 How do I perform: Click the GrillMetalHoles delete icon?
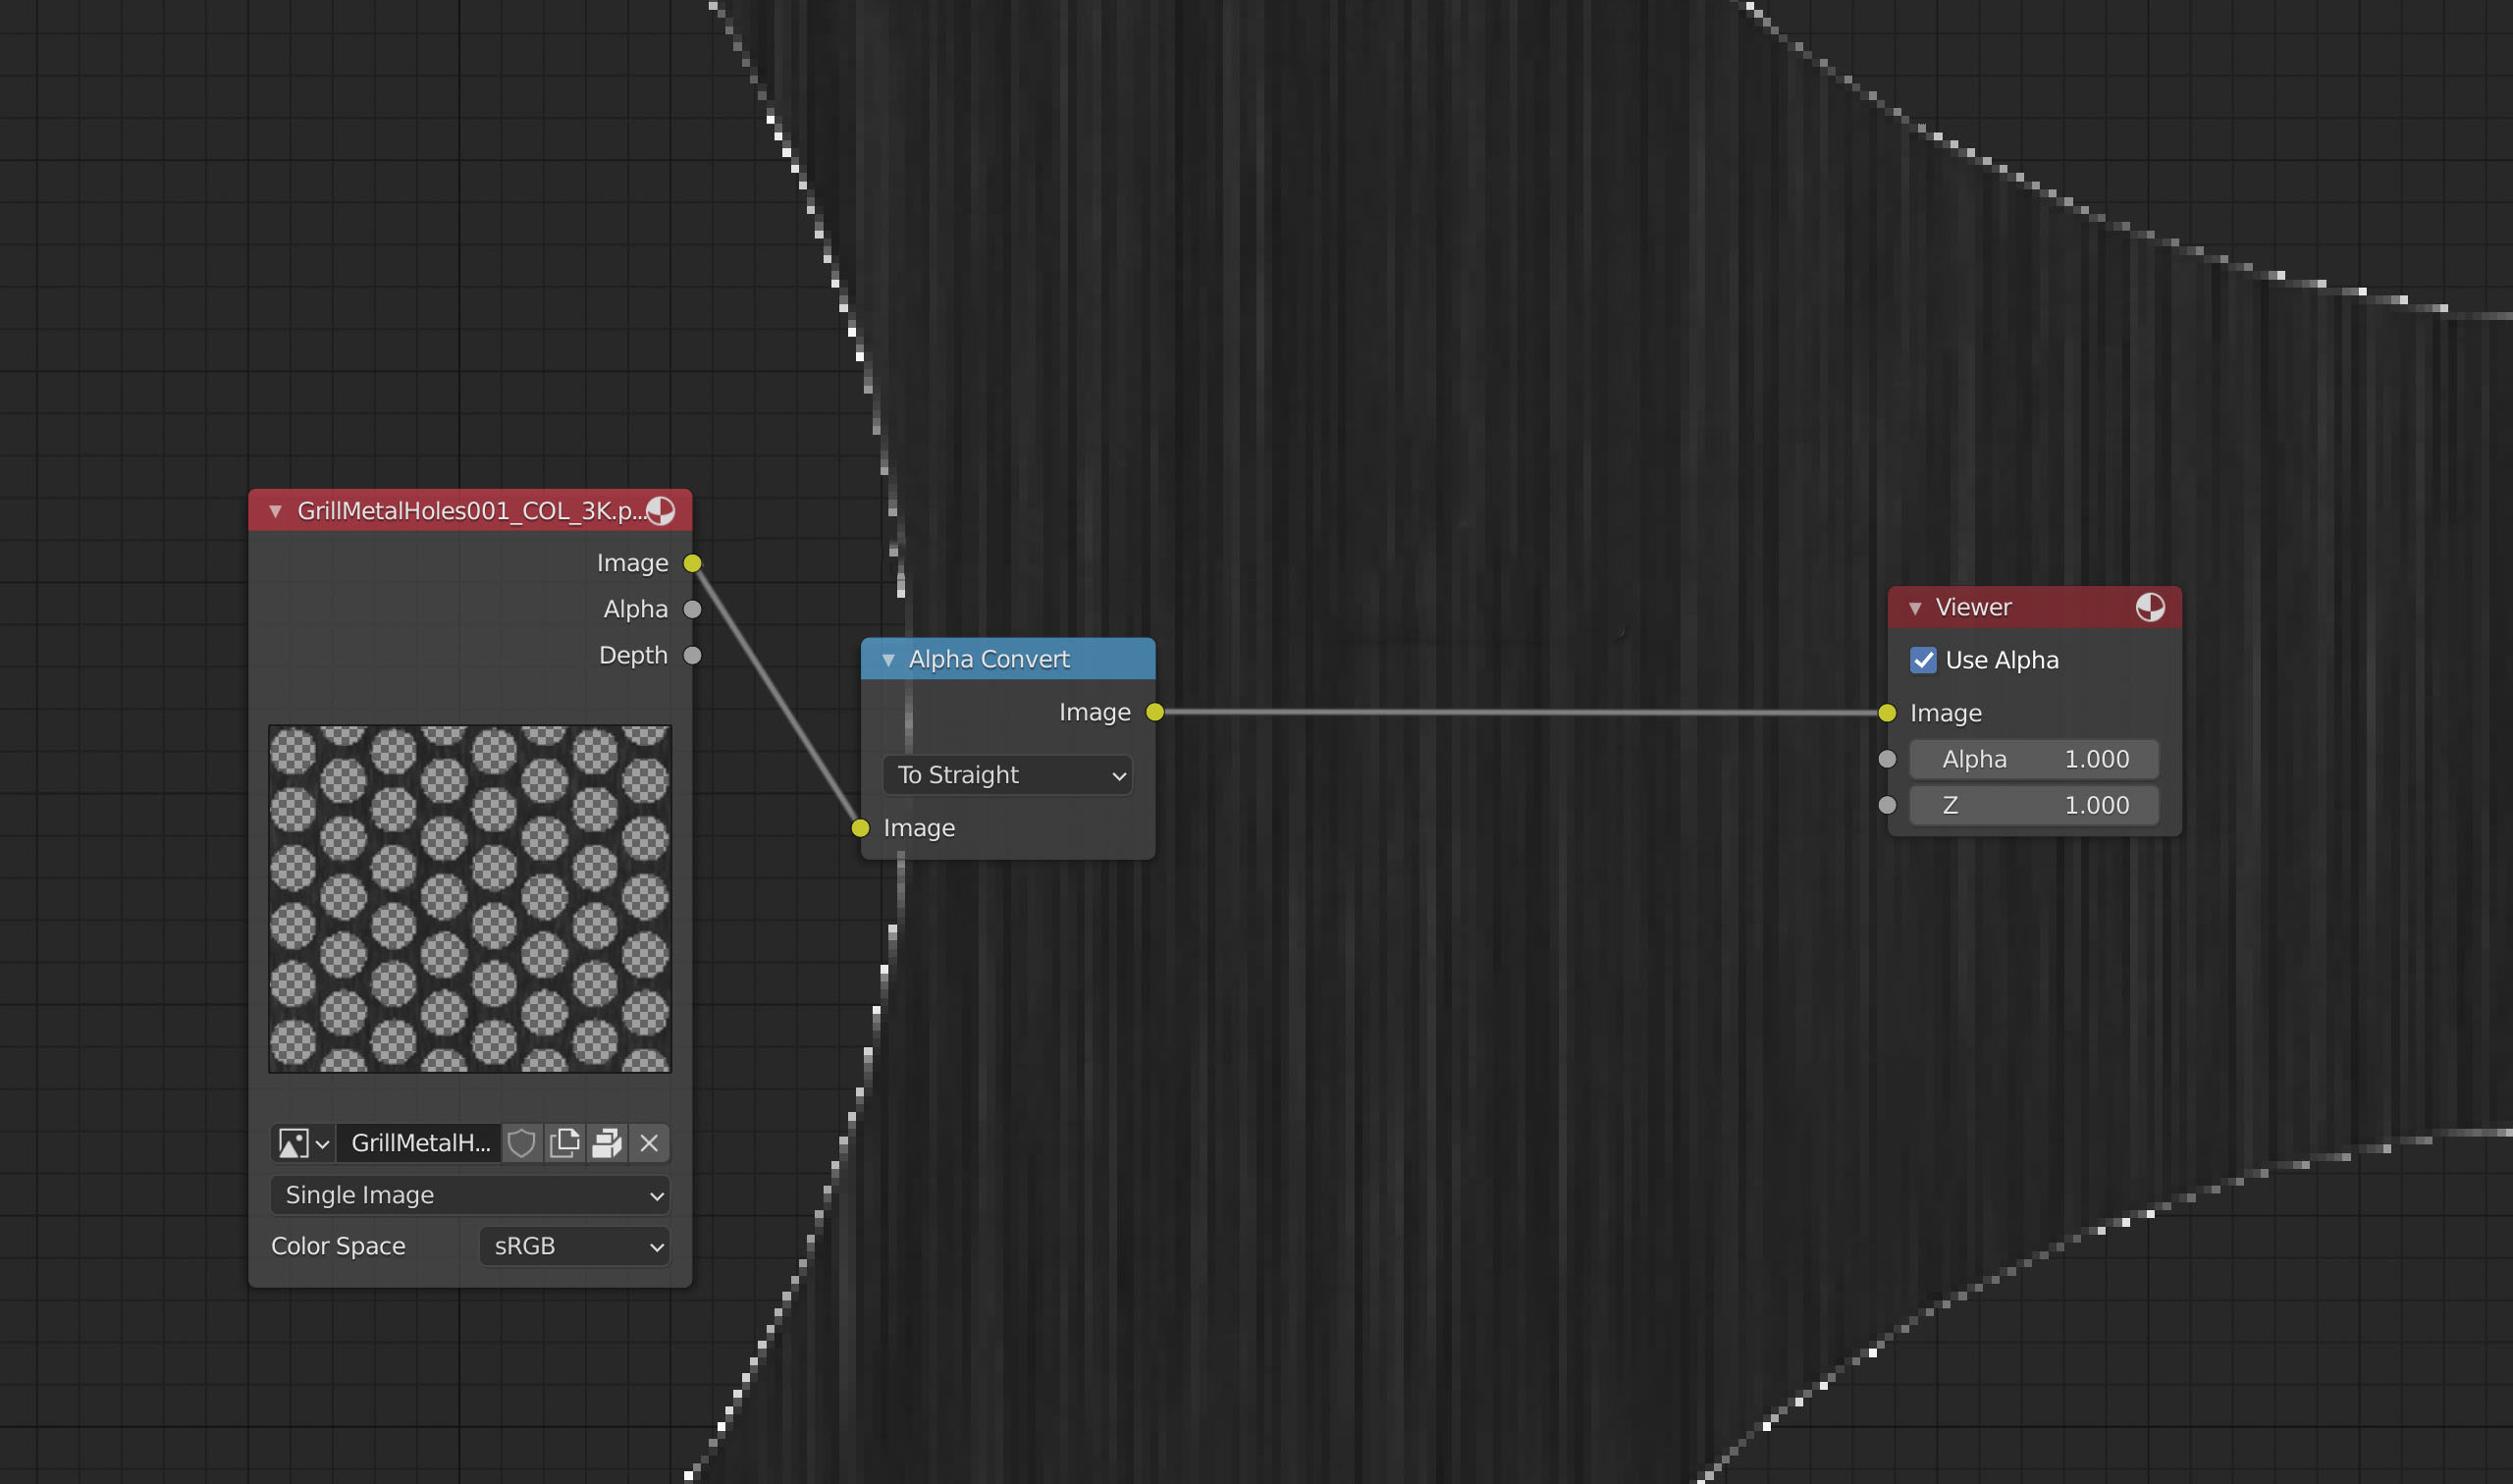pyautogui.click(x=648, y=1141)
